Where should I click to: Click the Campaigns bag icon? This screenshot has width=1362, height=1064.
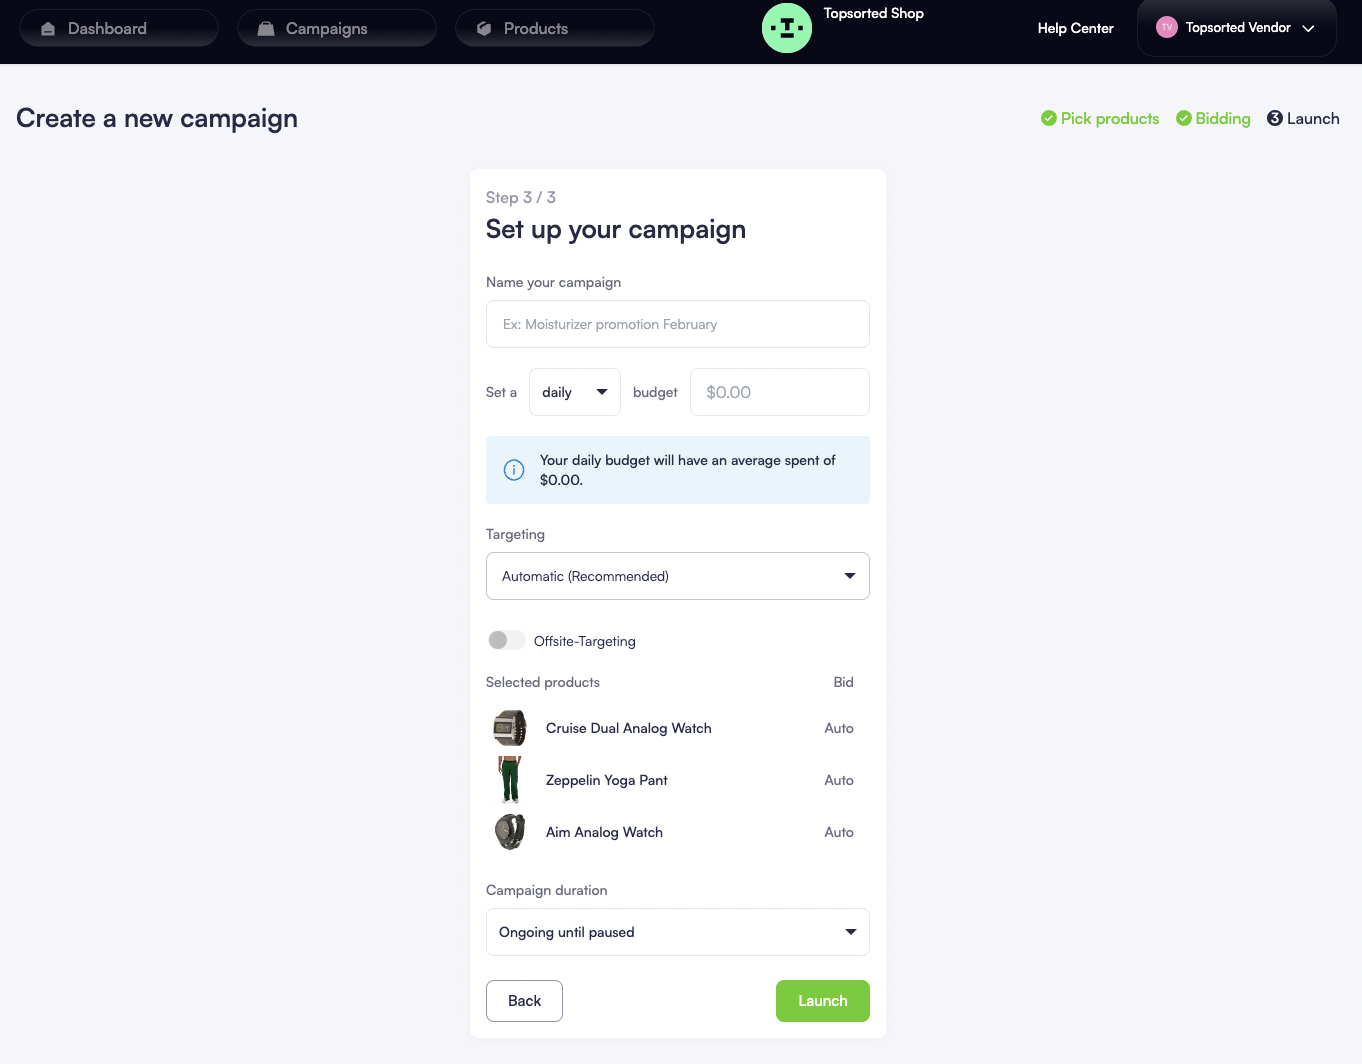click(266, 29)
